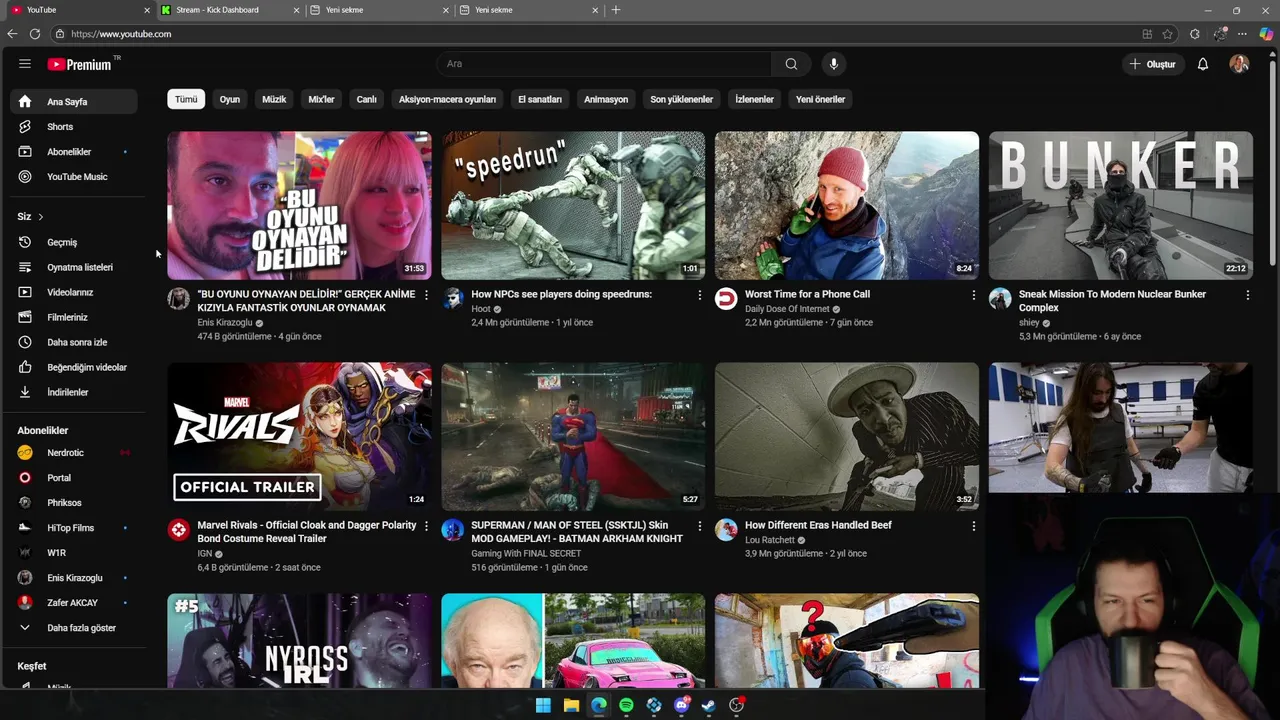Screen dimensions: 1280x720
Task: Open options for Marvel Rivals trailer video
Action: pyautogui.click(x=426, y=526)
